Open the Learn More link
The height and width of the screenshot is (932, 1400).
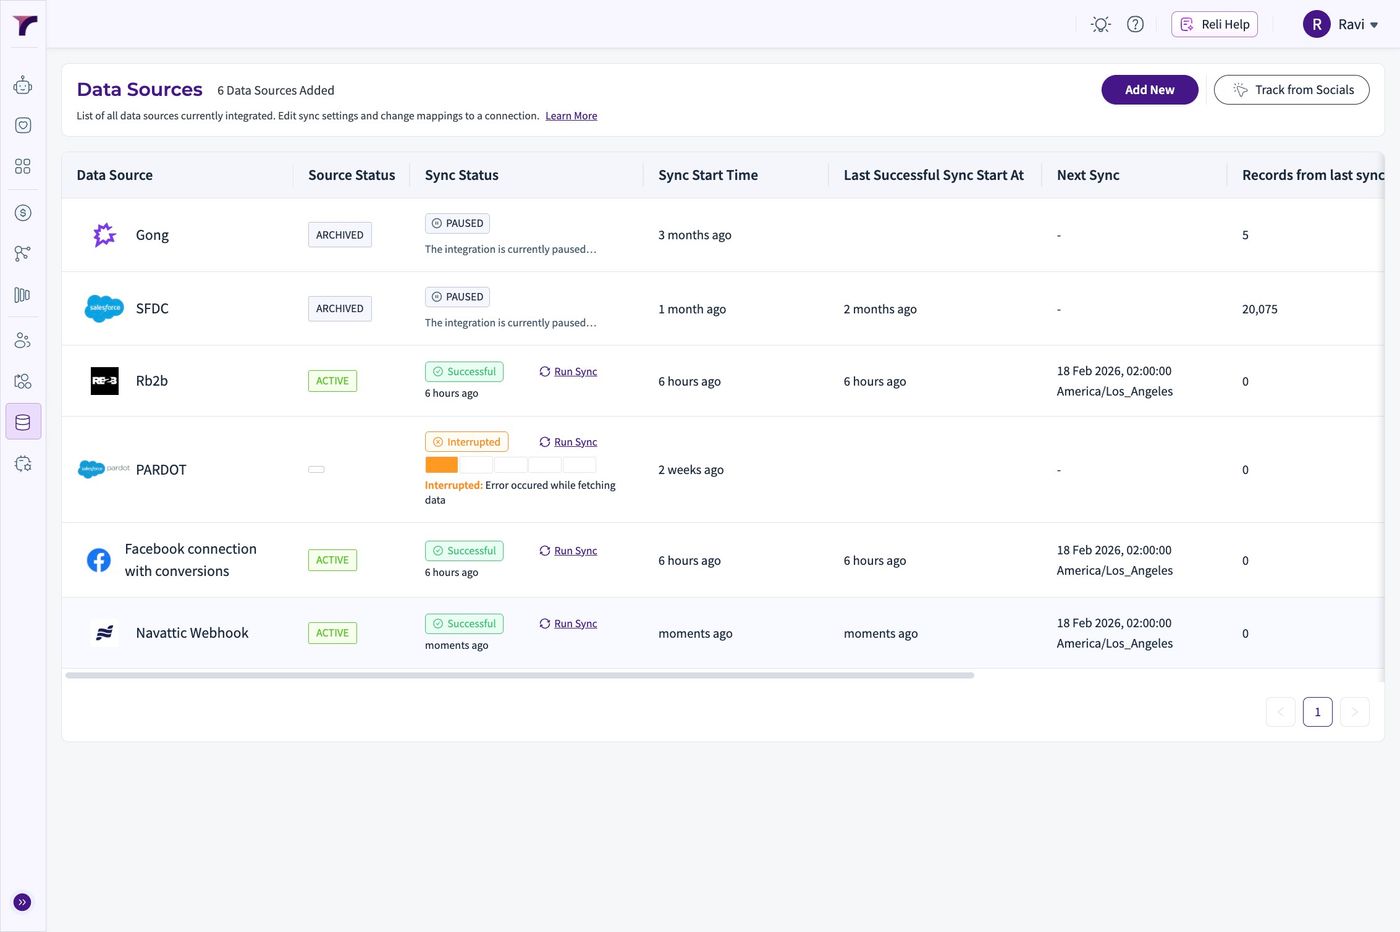(571, 116)
